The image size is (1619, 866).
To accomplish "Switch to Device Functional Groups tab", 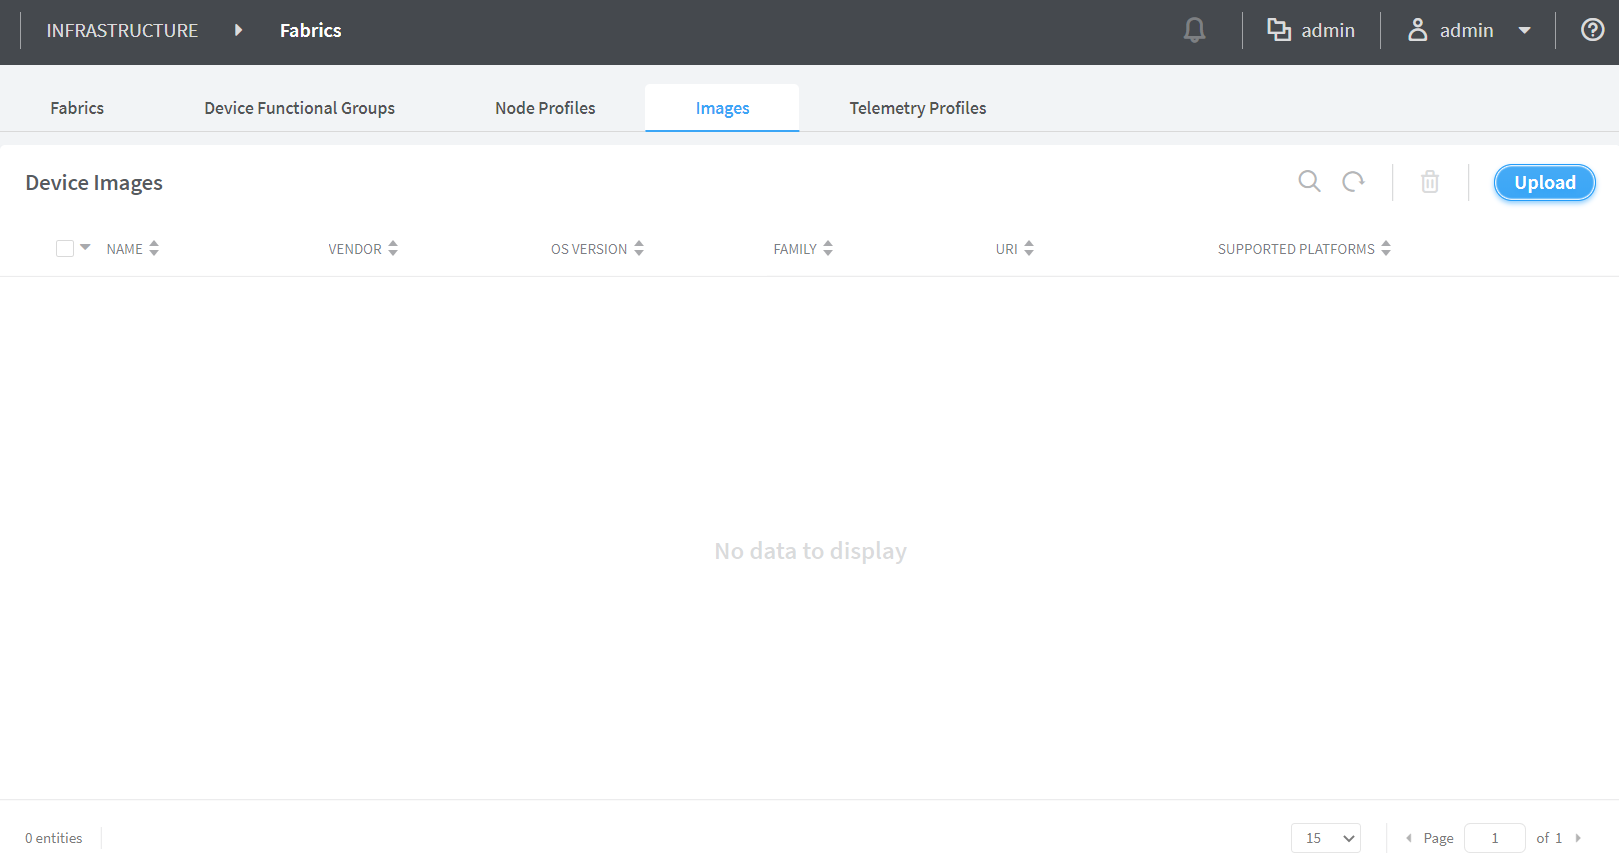I will coord(299,108).
